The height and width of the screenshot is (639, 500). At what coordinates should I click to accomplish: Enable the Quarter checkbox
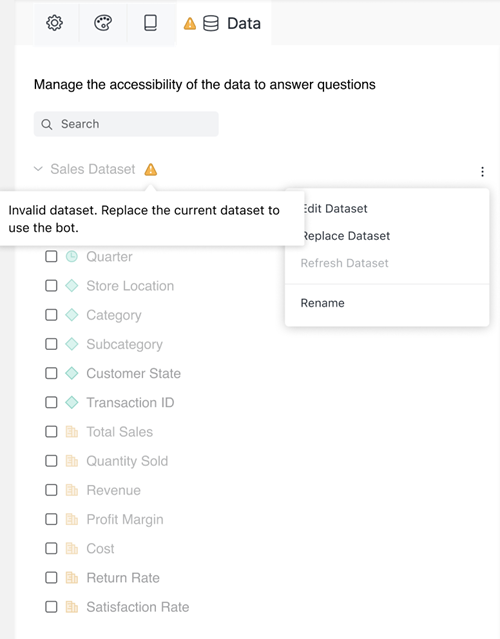click(51, 256)
